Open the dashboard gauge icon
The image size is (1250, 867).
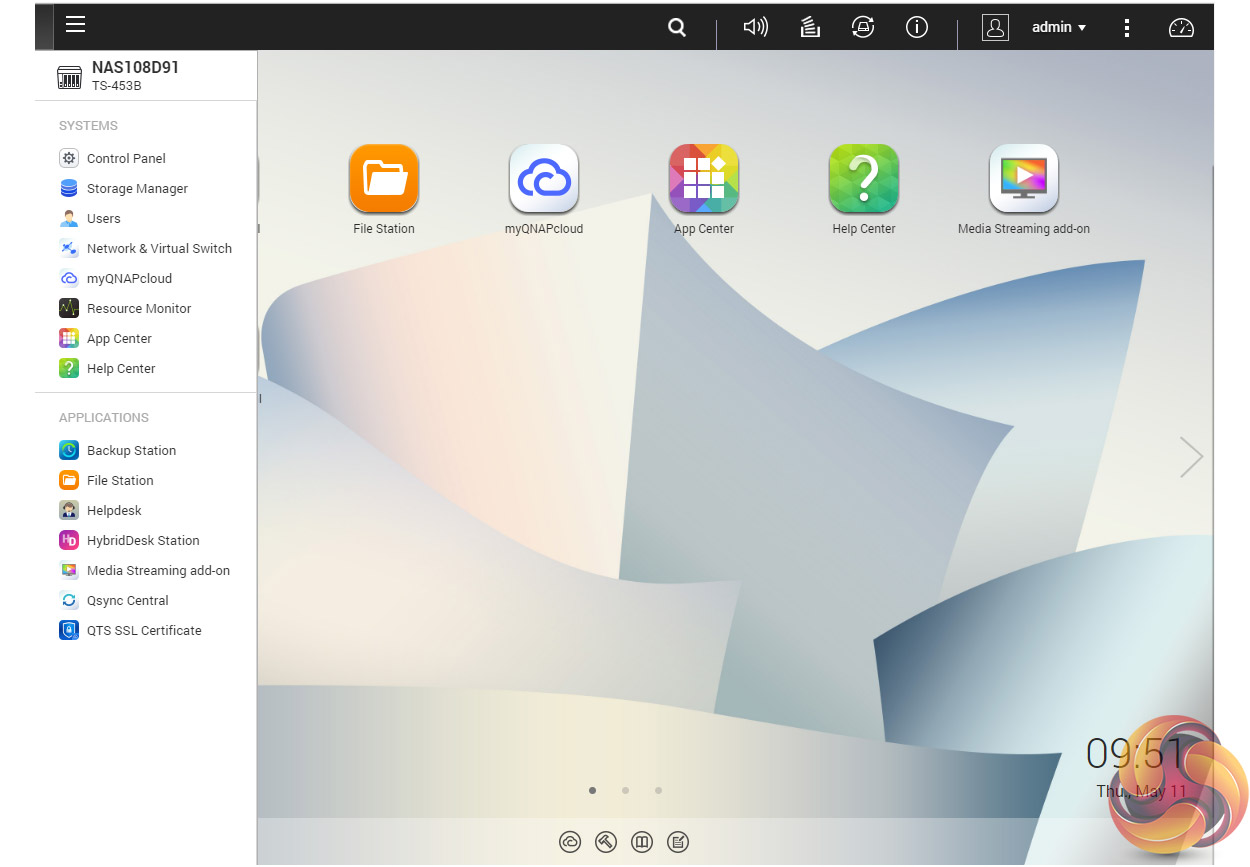click(1182, 28)
